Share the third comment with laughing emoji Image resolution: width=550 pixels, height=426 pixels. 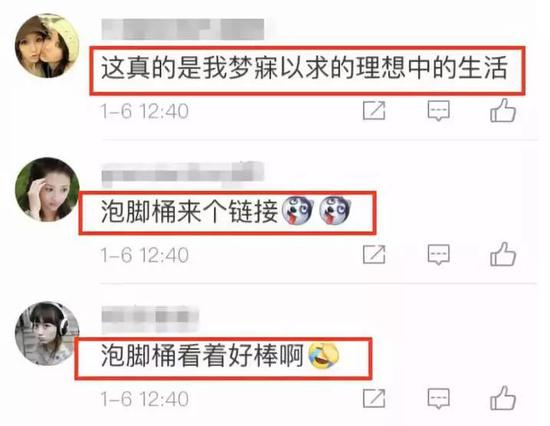click(374, 398)
